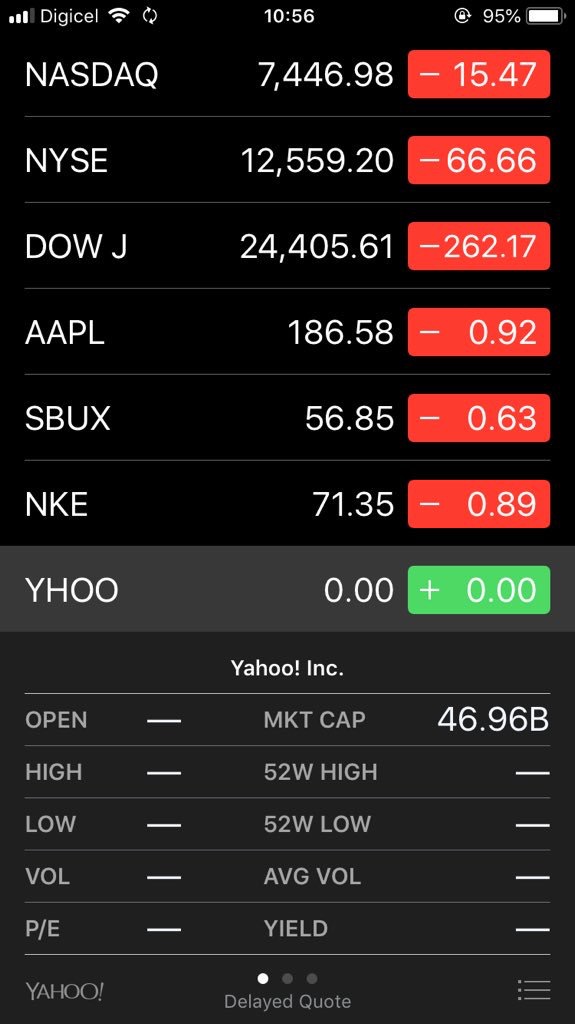Open the stock list edit icon

coord(534,990)
